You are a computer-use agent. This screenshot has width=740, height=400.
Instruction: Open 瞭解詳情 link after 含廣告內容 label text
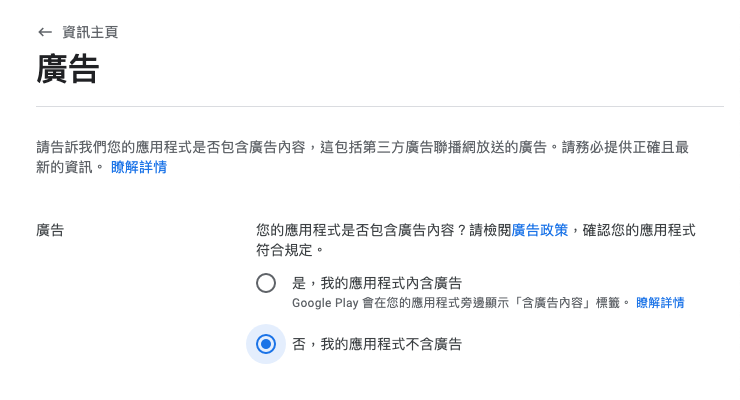click(660, 303)
